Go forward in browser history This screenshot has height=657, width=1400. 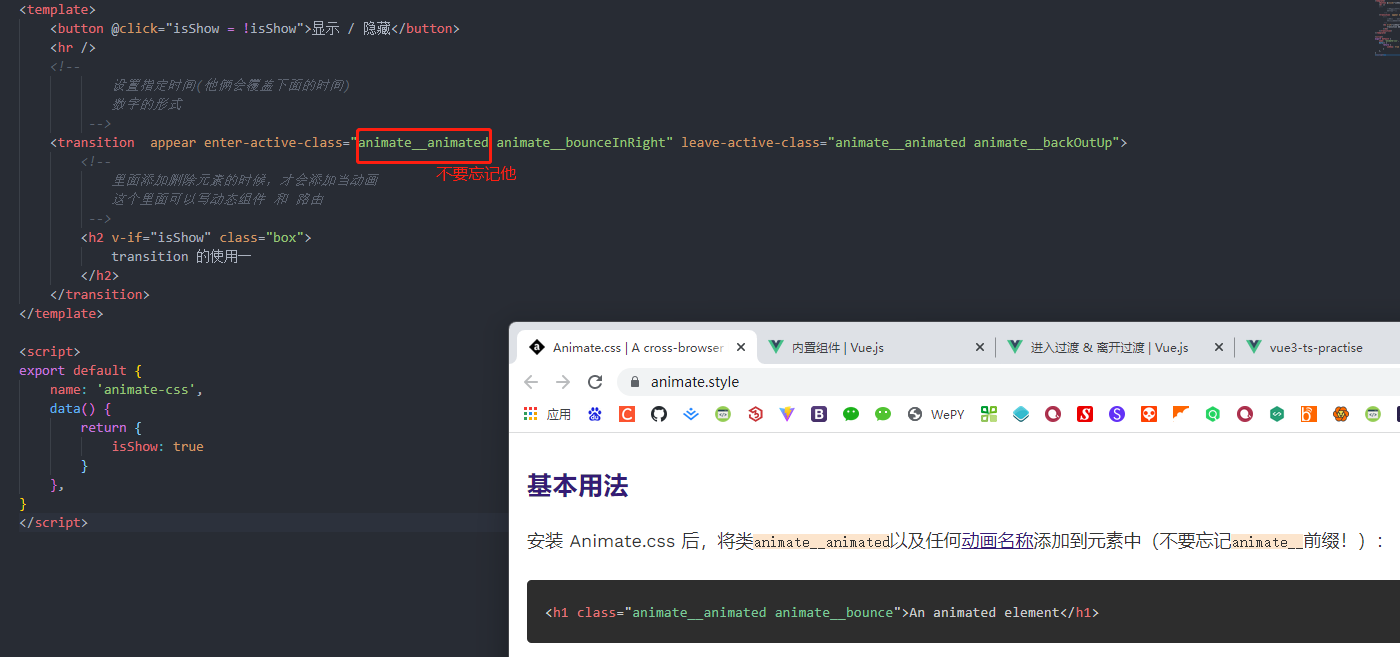click(x=563, y=382)
